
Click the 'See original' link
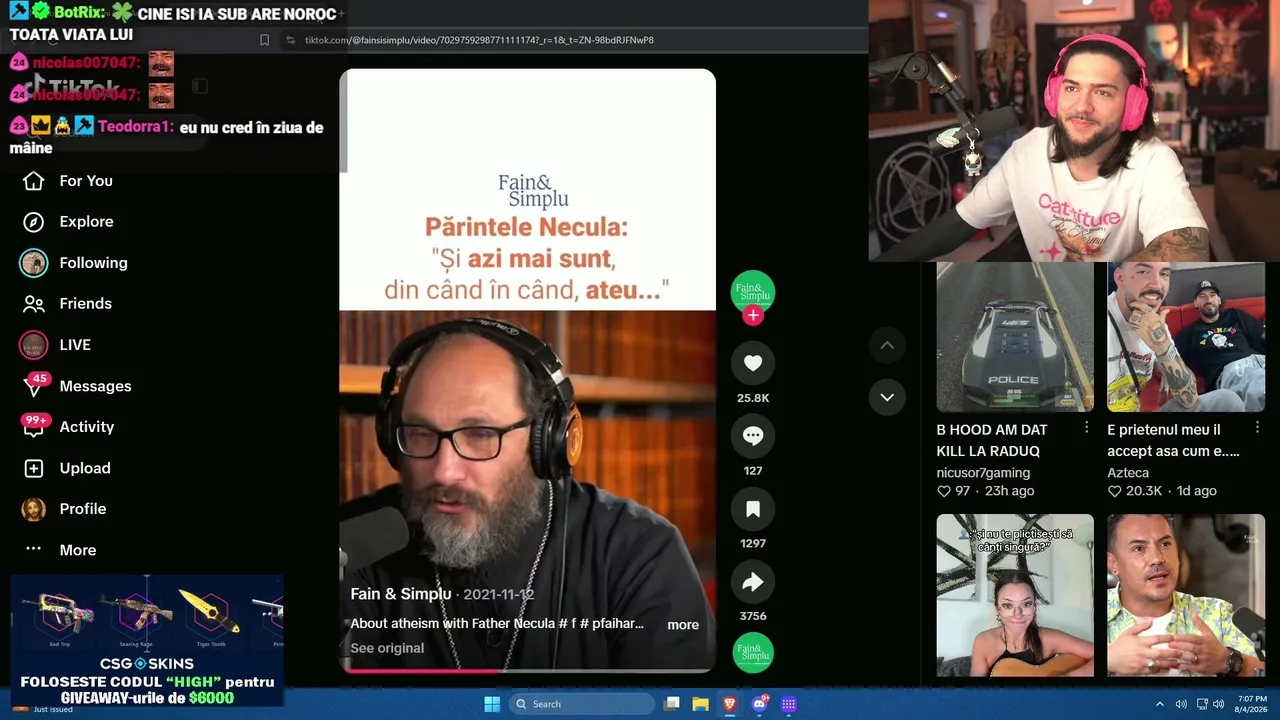387,648
